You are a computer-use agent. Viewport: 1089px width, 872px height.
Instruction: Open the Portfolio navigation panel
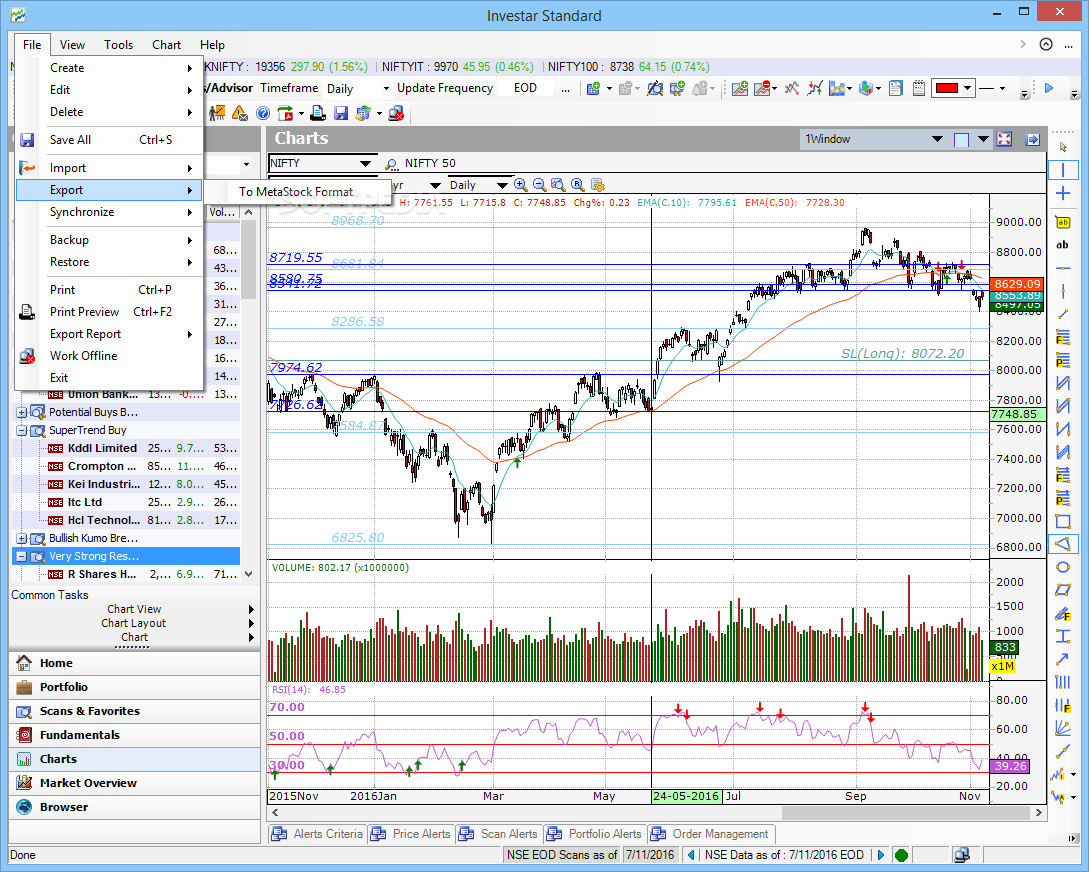pyautogui.click(x=135, y=687)
